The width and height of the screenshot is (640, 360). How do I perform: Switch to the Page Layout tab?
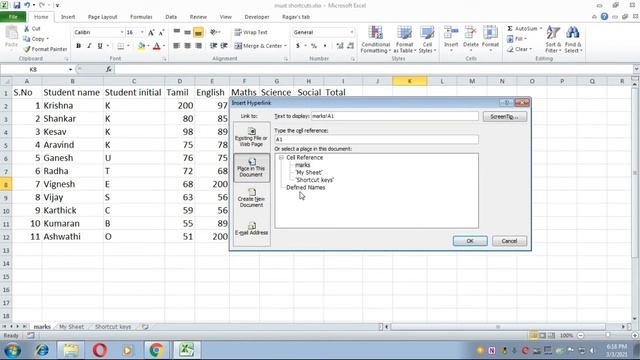[102, 17]
